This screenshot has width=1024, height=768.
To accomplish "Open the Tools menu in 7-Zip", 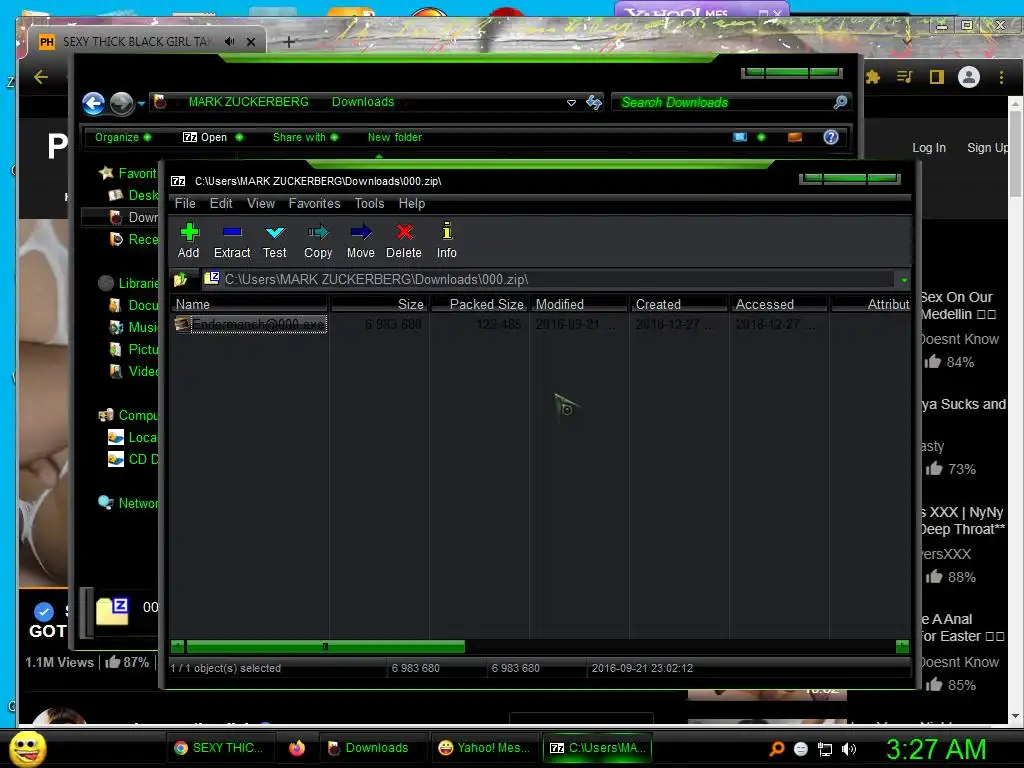I will pyautogui.click(x=370, y=203).
